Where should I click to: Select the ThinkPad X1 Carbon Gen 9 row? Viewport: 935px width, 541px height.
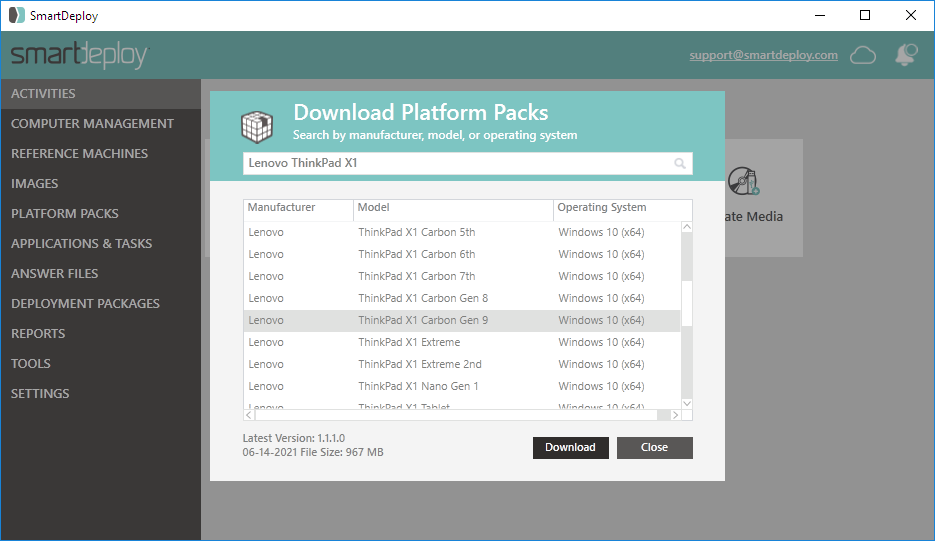[x=462, y=320]
